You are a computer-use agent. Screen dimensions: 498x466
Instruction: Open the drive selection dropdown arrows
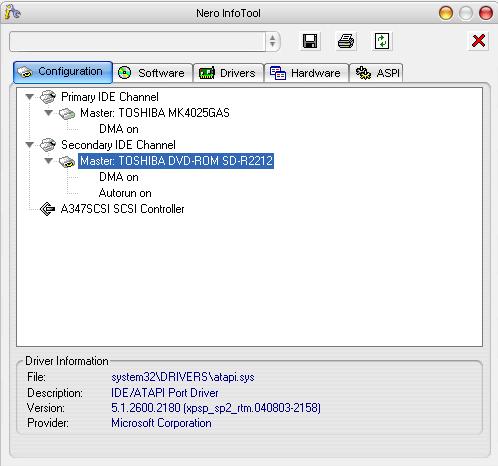pos(272,41)
